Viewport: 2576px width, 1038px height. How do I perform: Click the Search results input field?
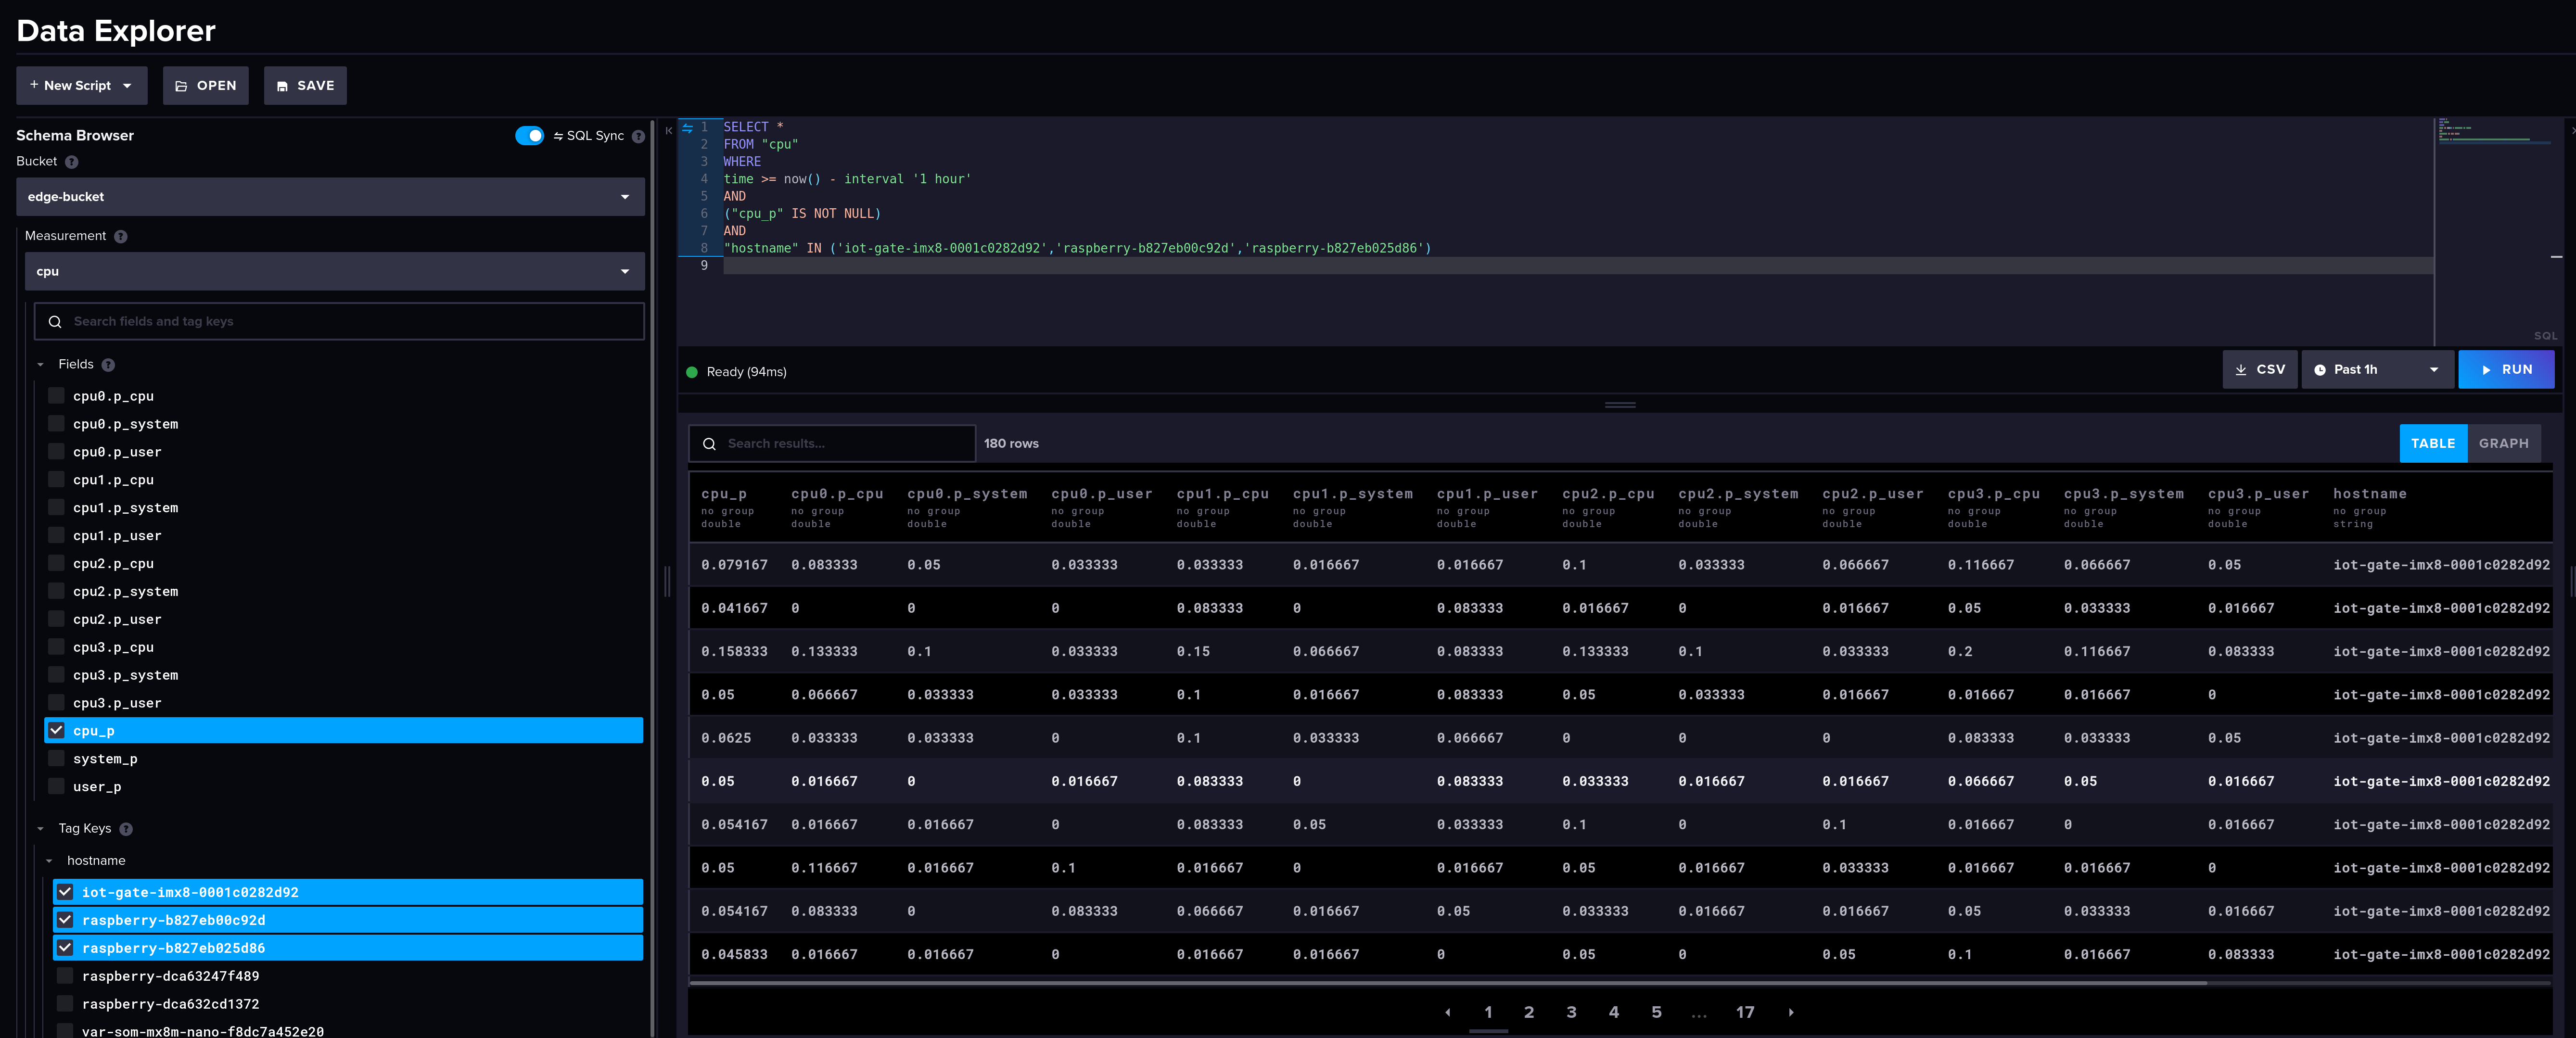pyautogui.click(x=831, y=444)
